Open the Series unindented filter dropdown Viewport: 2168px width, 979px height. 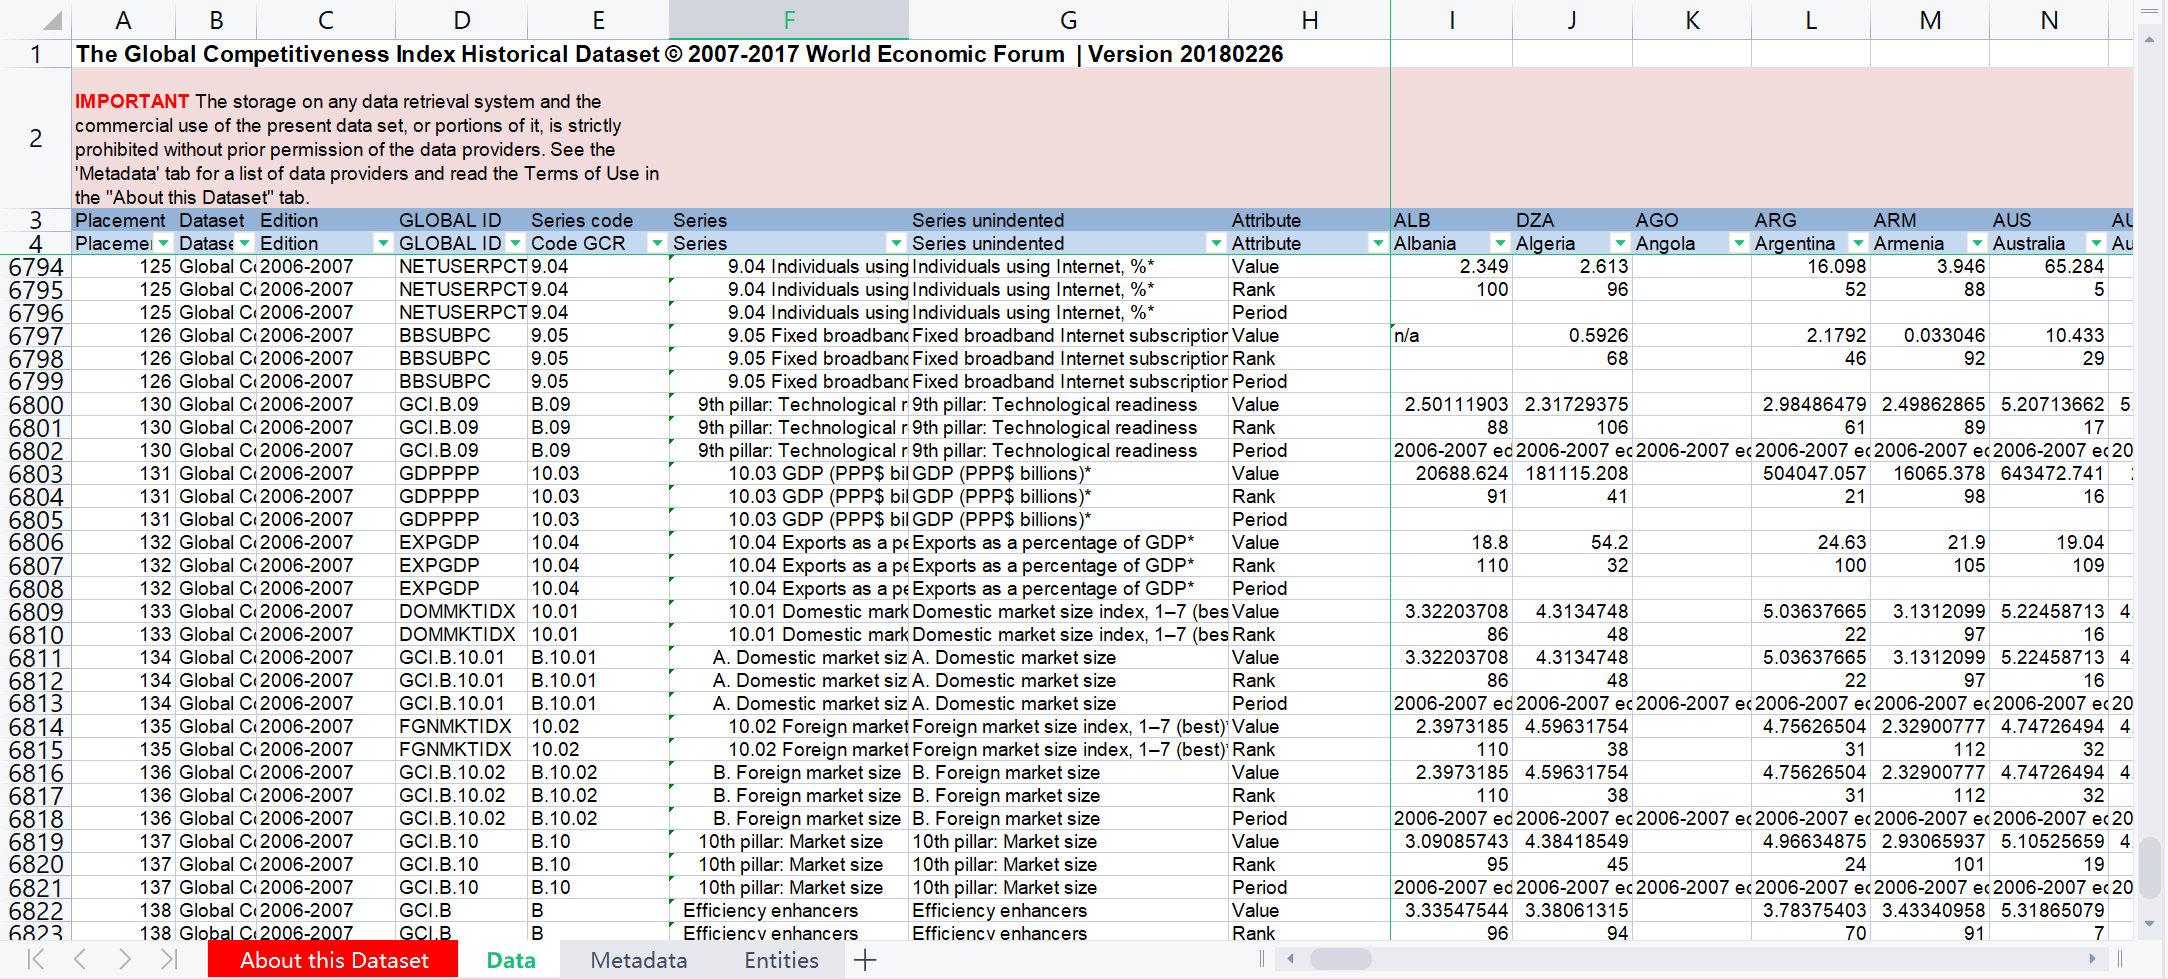click(1215, 243)
